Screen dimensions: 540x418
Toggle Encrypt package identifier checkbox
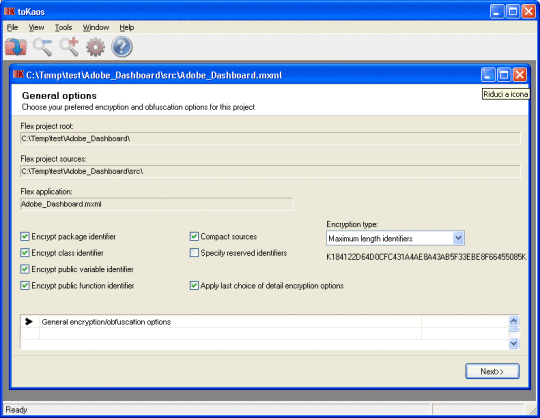24,237
